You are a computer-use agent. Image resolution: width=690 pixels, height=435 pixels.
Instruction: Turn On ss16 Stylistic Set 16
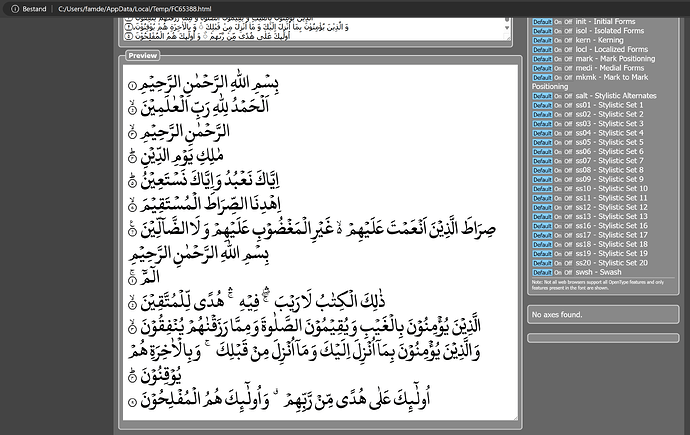point(558,226)
